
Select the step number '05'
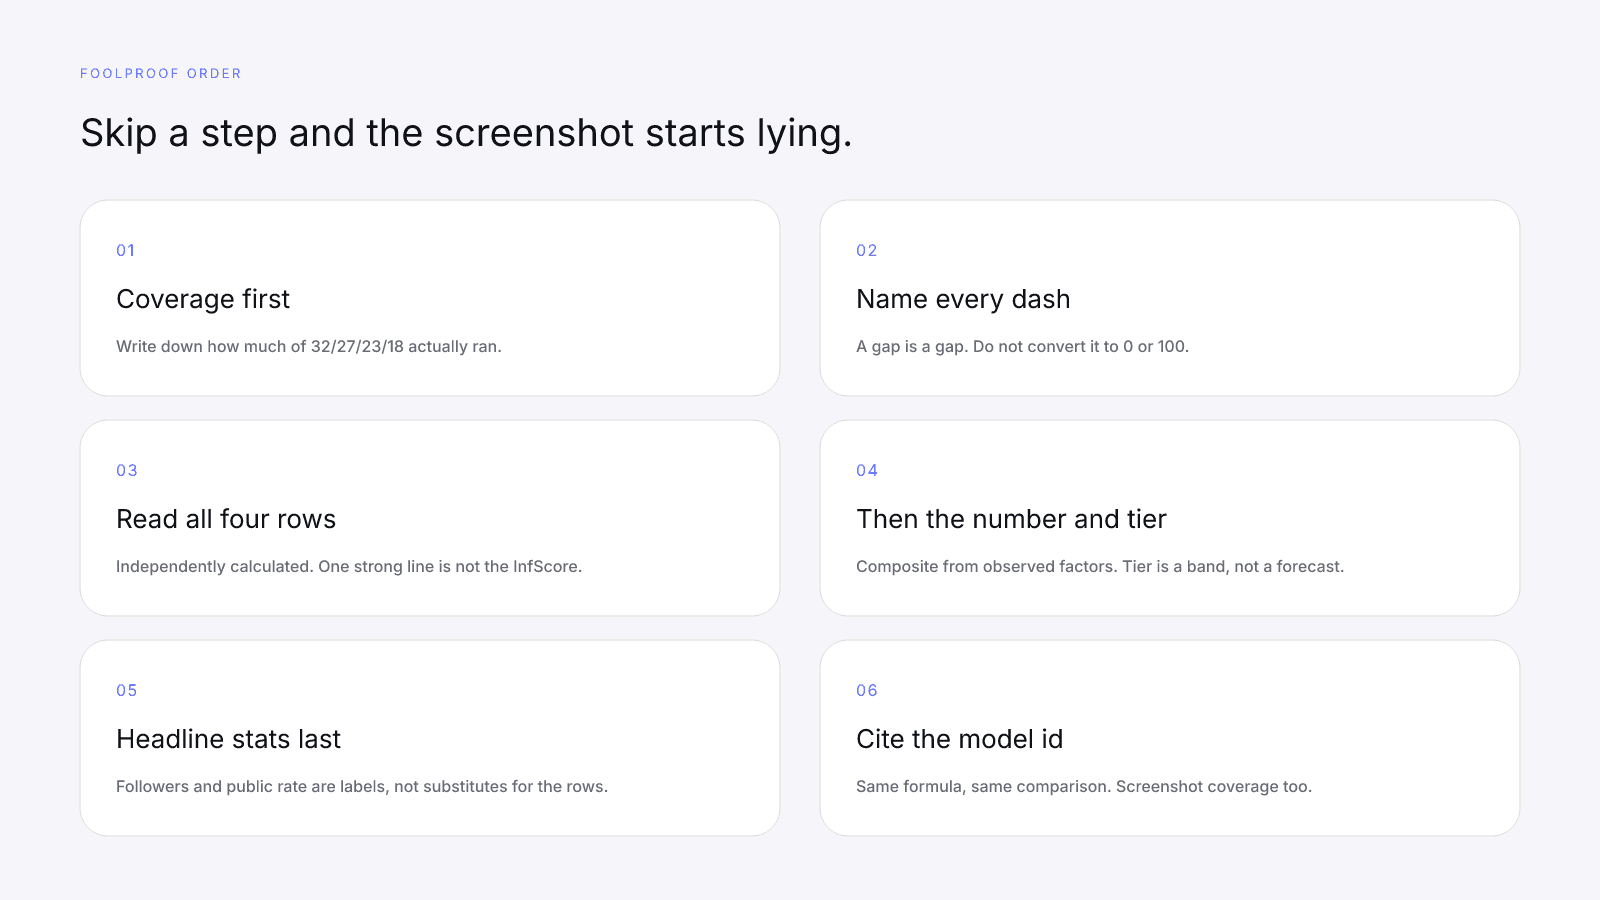click(x=127, y=691)
